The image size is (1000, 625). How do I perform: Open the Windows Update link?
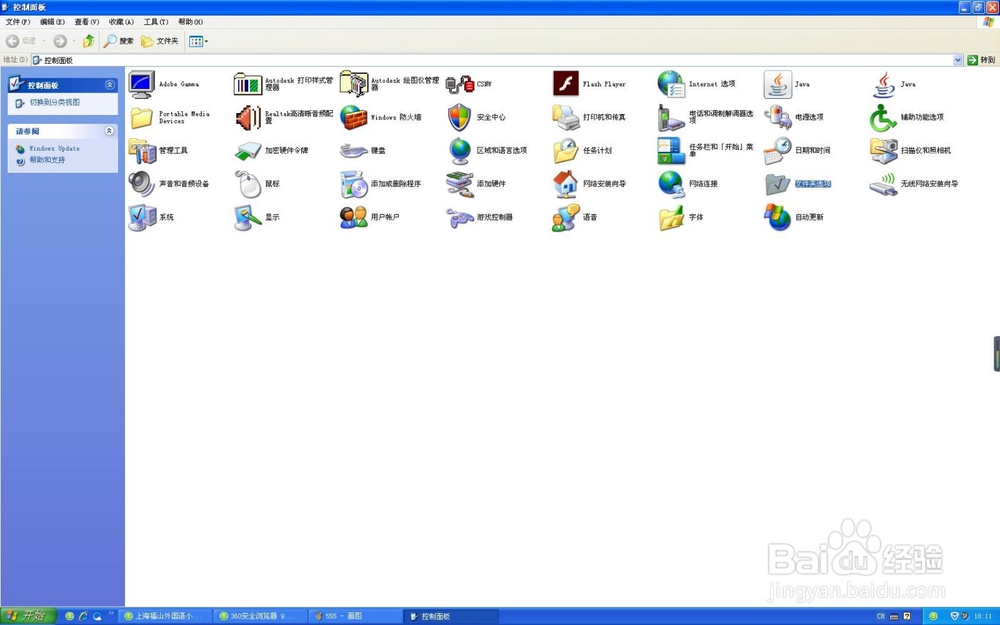pos(54,148)
